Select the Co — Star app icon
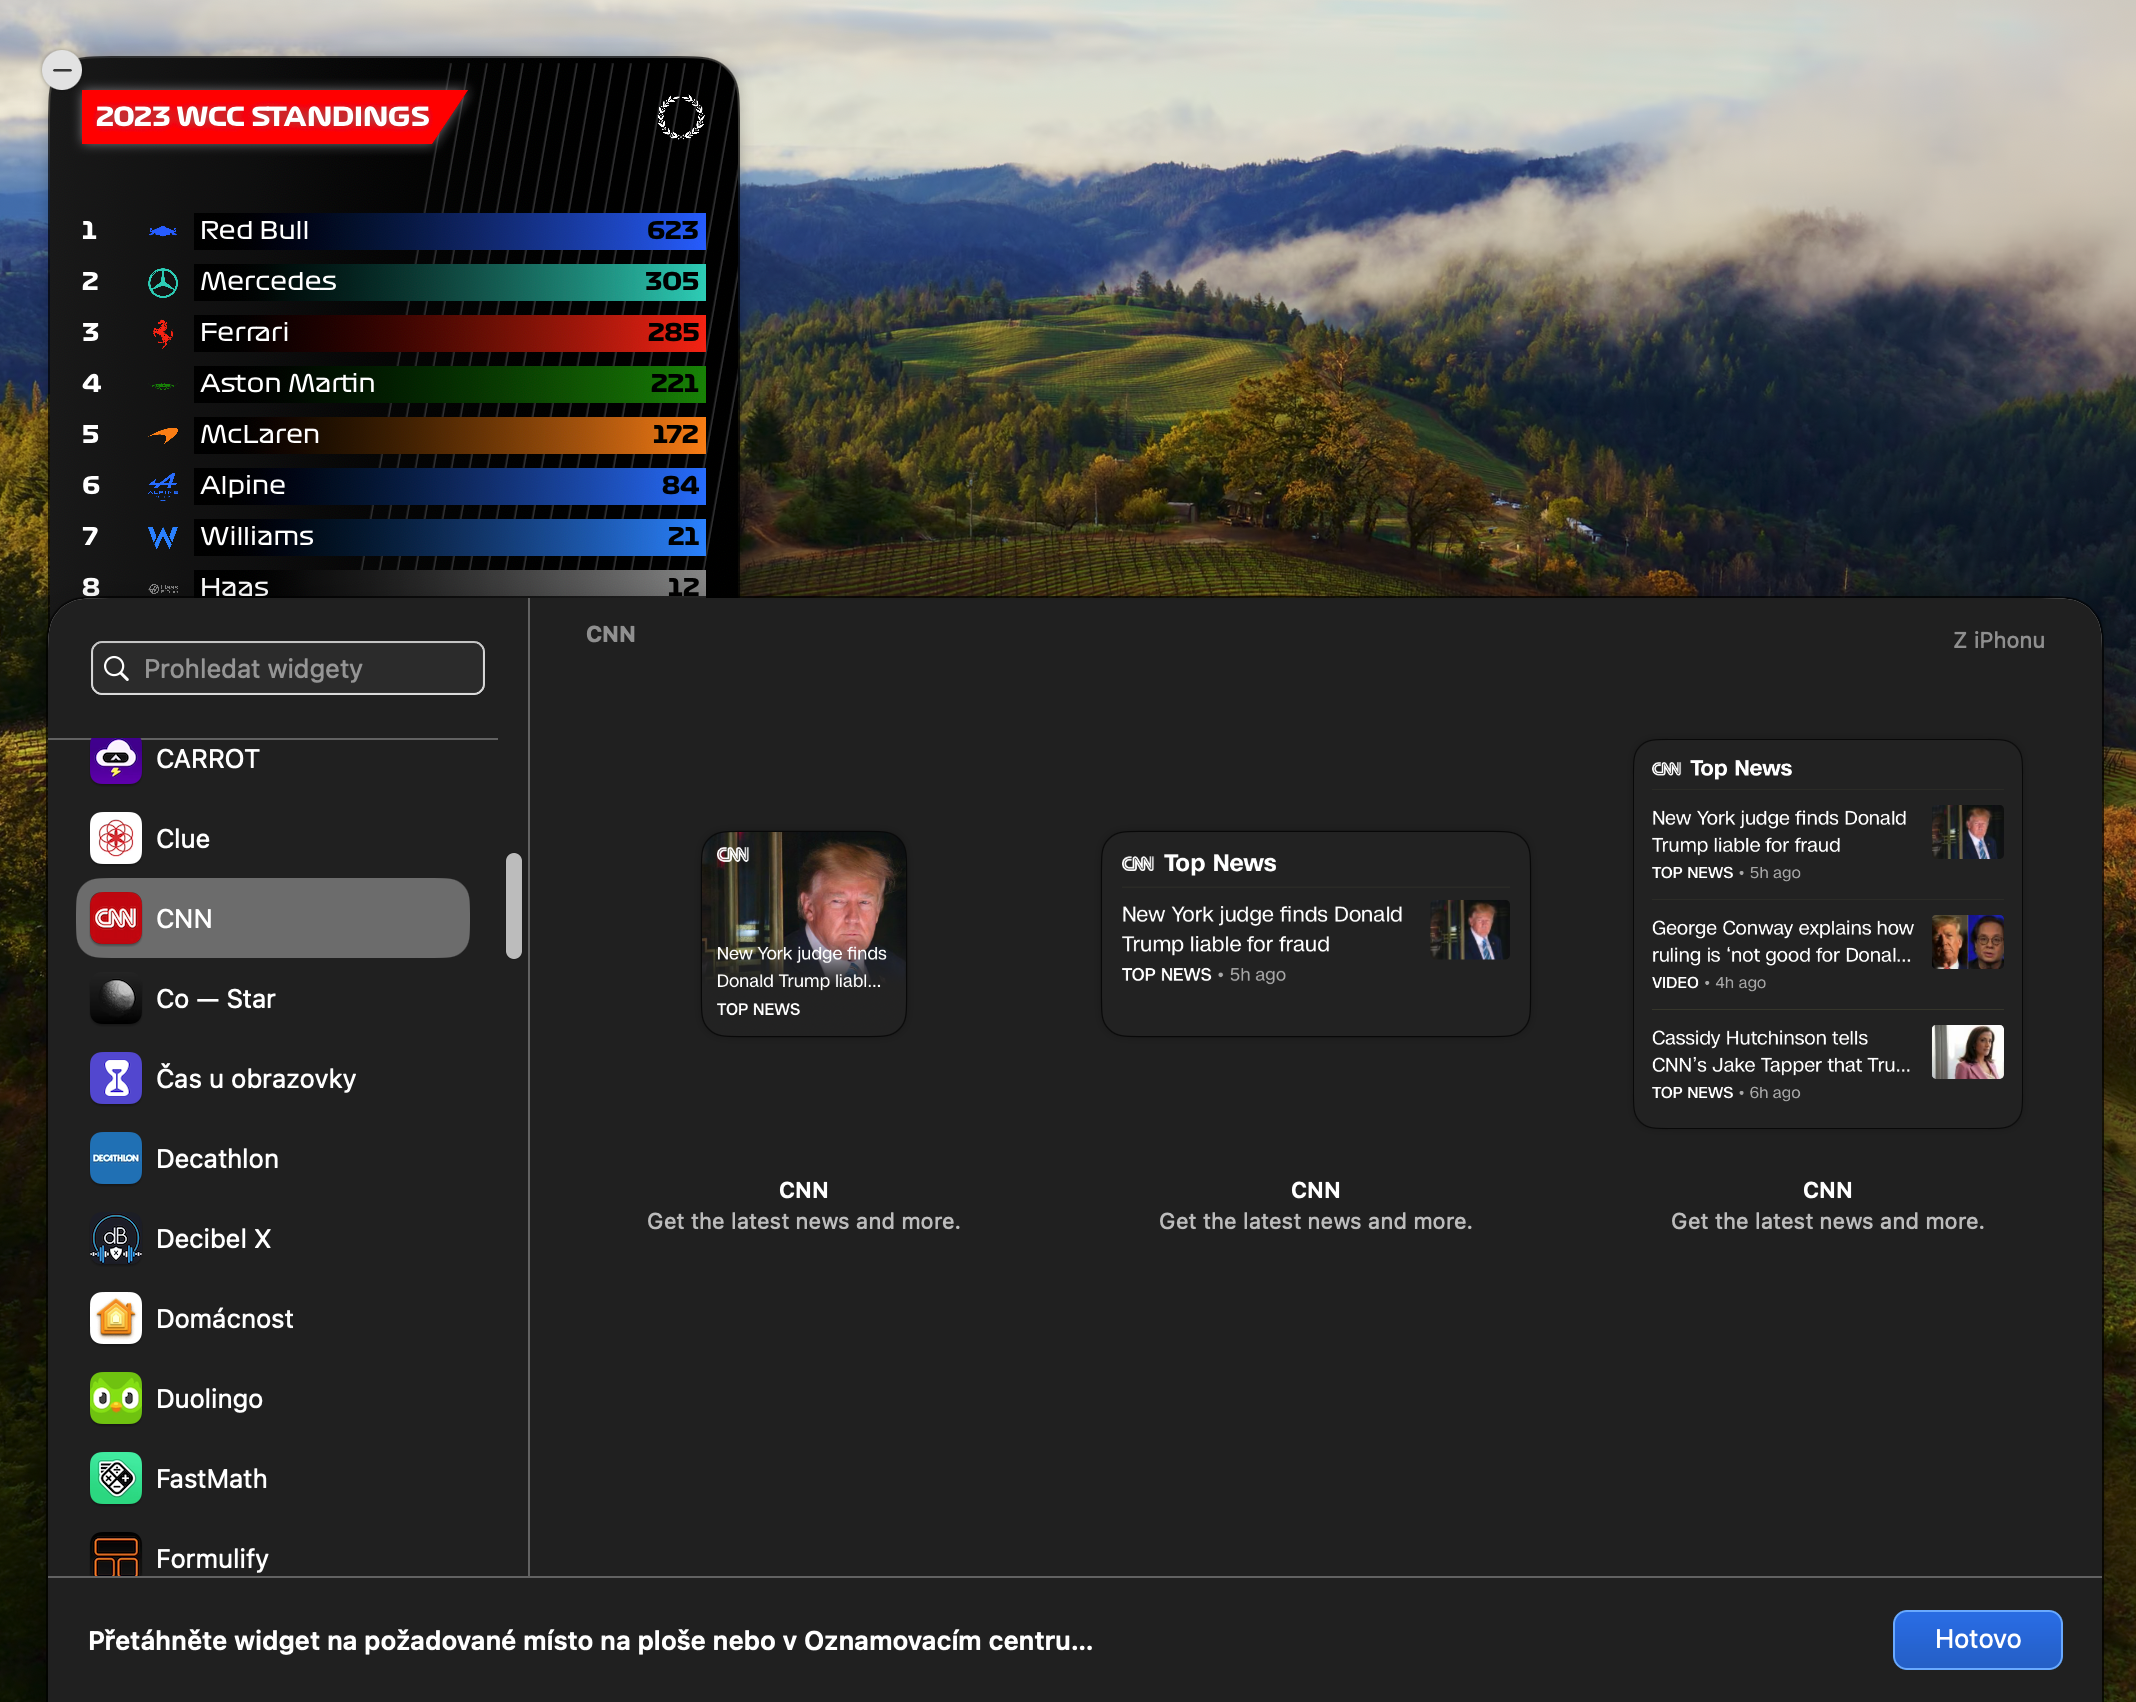Screen dimensions: 2136x1702 coord(116,999)
